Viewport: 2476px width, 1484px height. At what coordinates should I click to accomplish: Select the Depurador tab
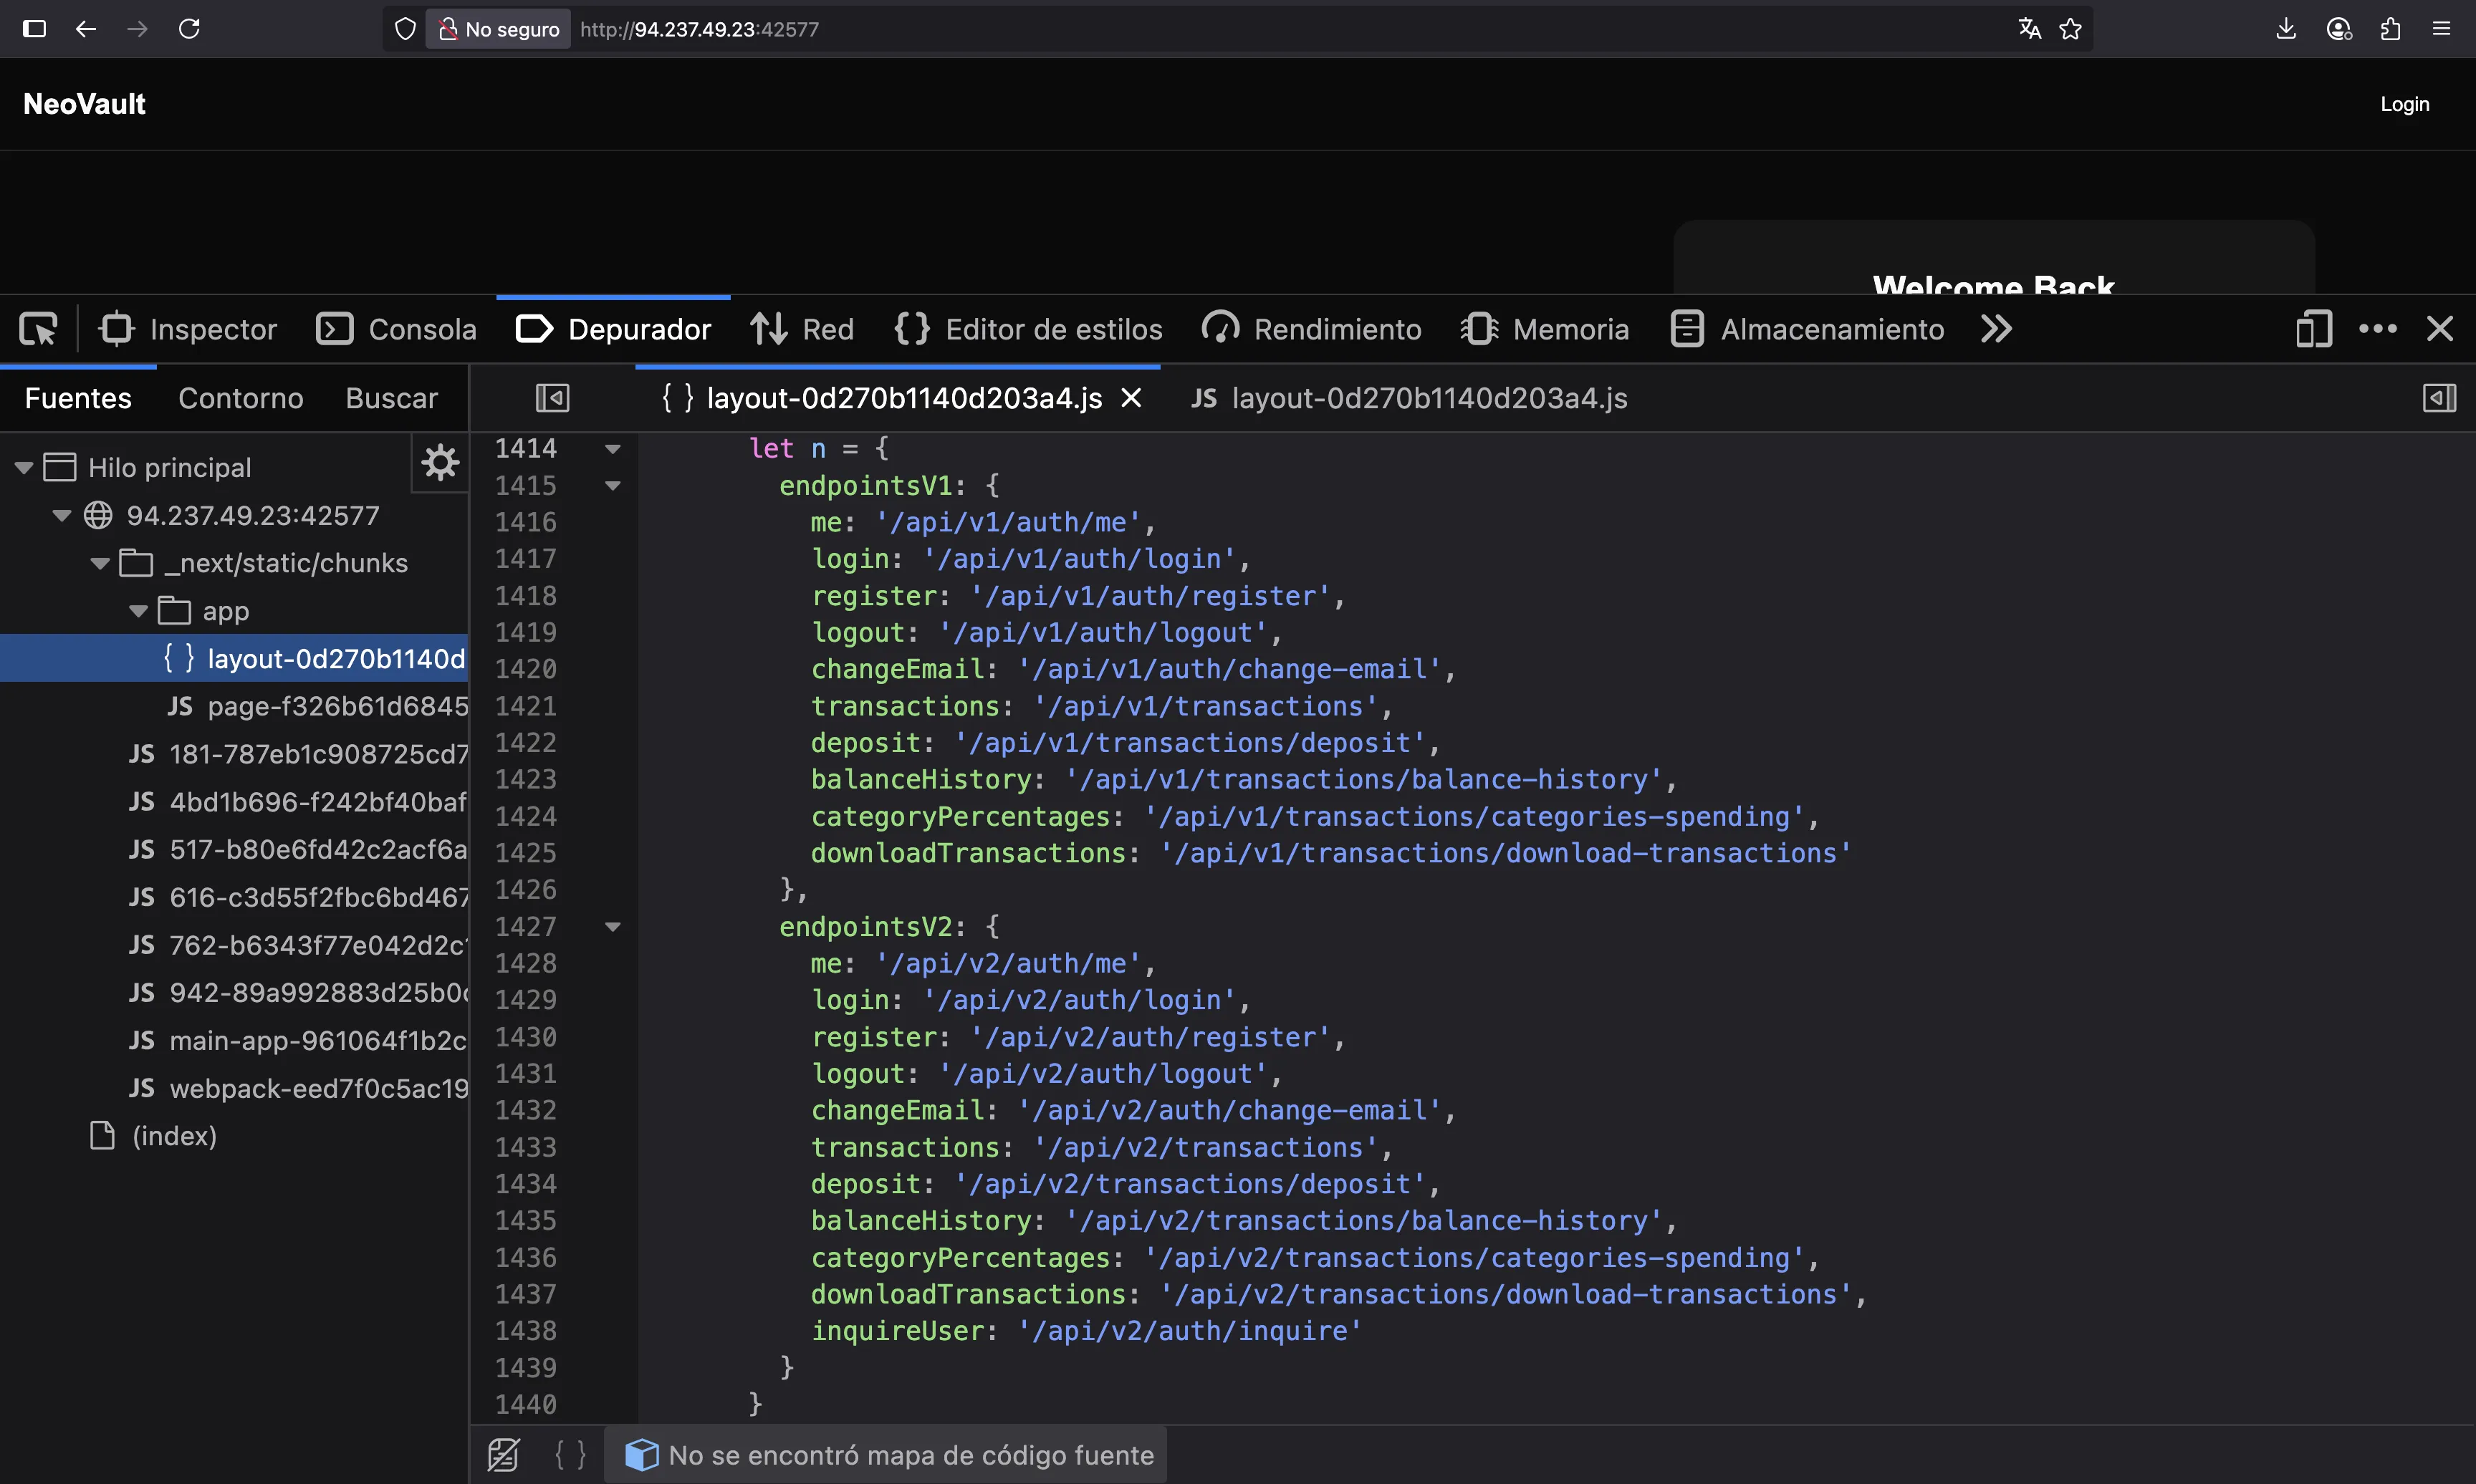613,329
